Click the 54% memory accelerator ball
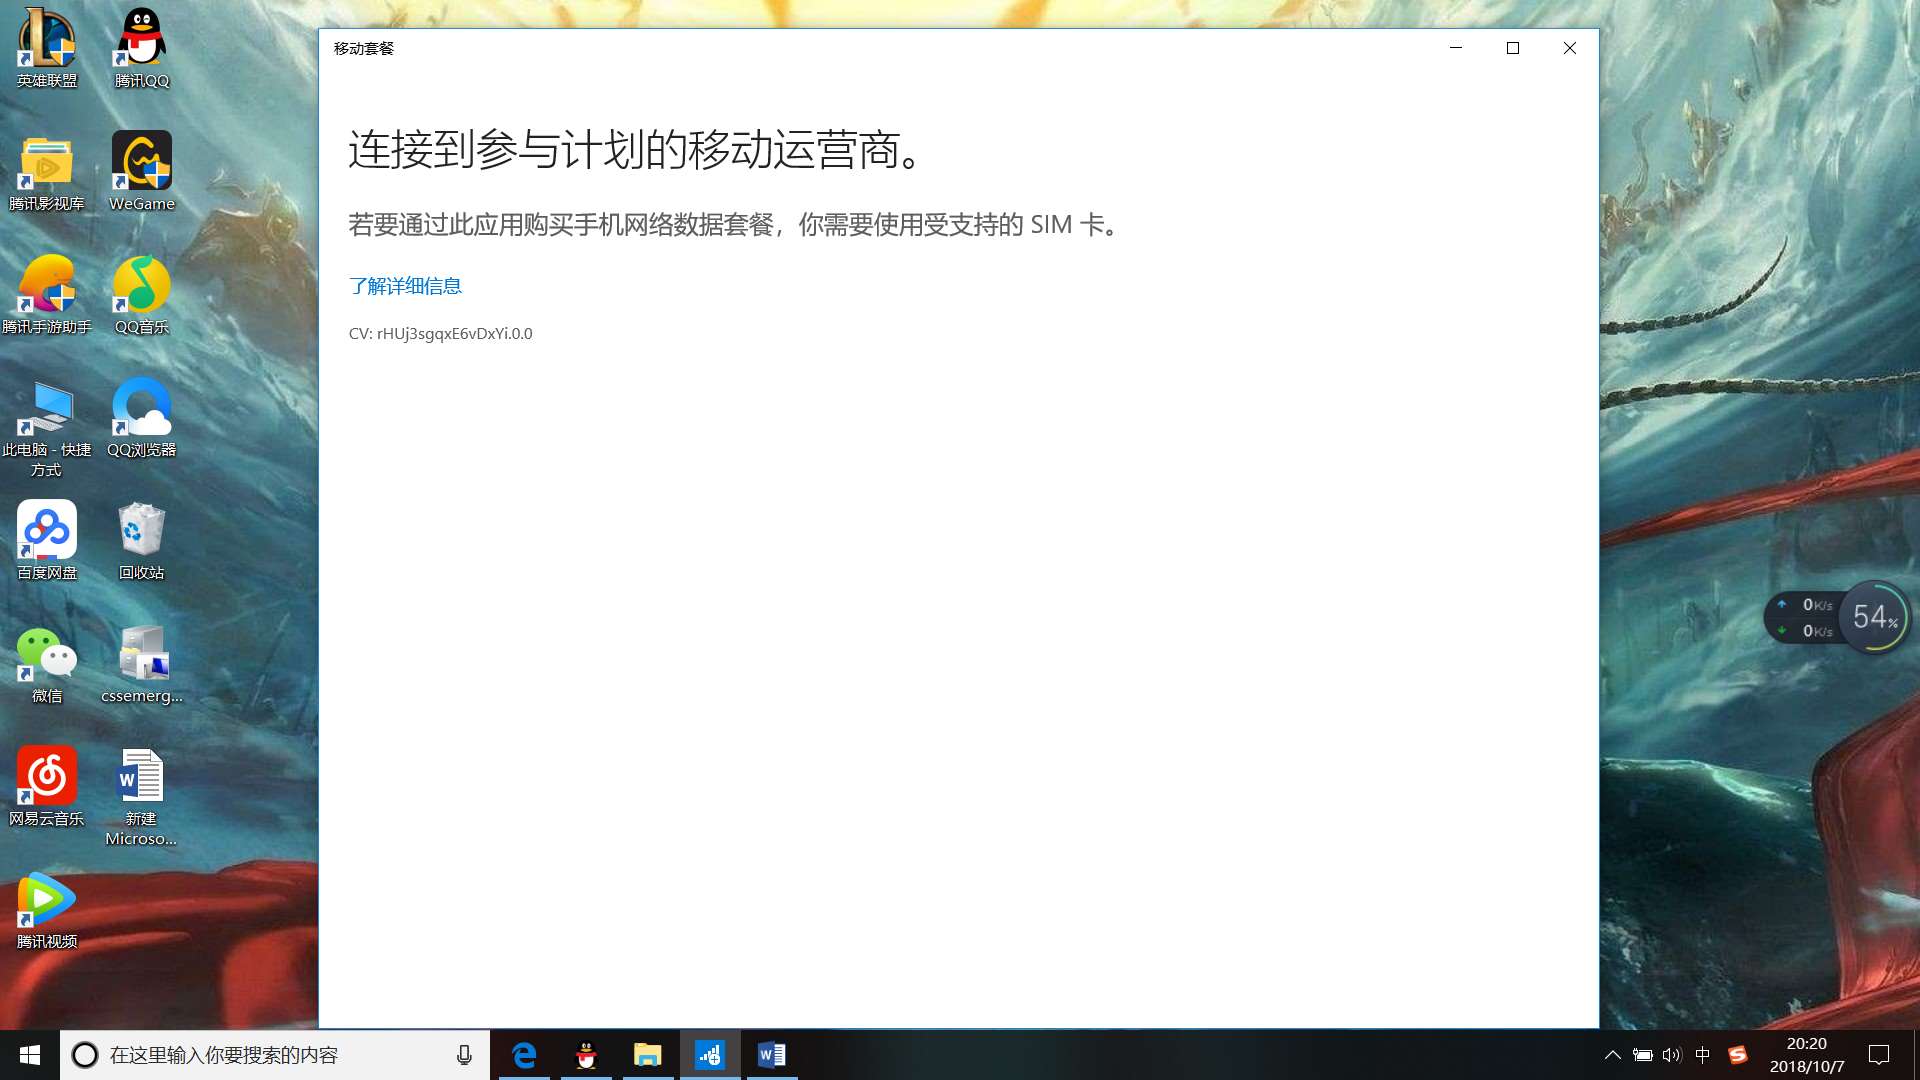 click(1875, 617)
